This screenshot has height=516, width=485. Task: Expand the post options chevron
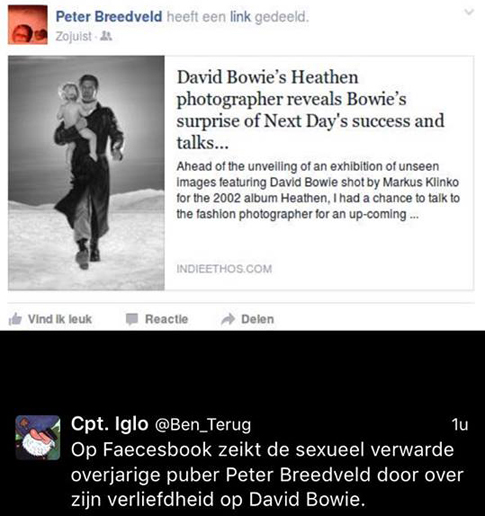point(469,12)
